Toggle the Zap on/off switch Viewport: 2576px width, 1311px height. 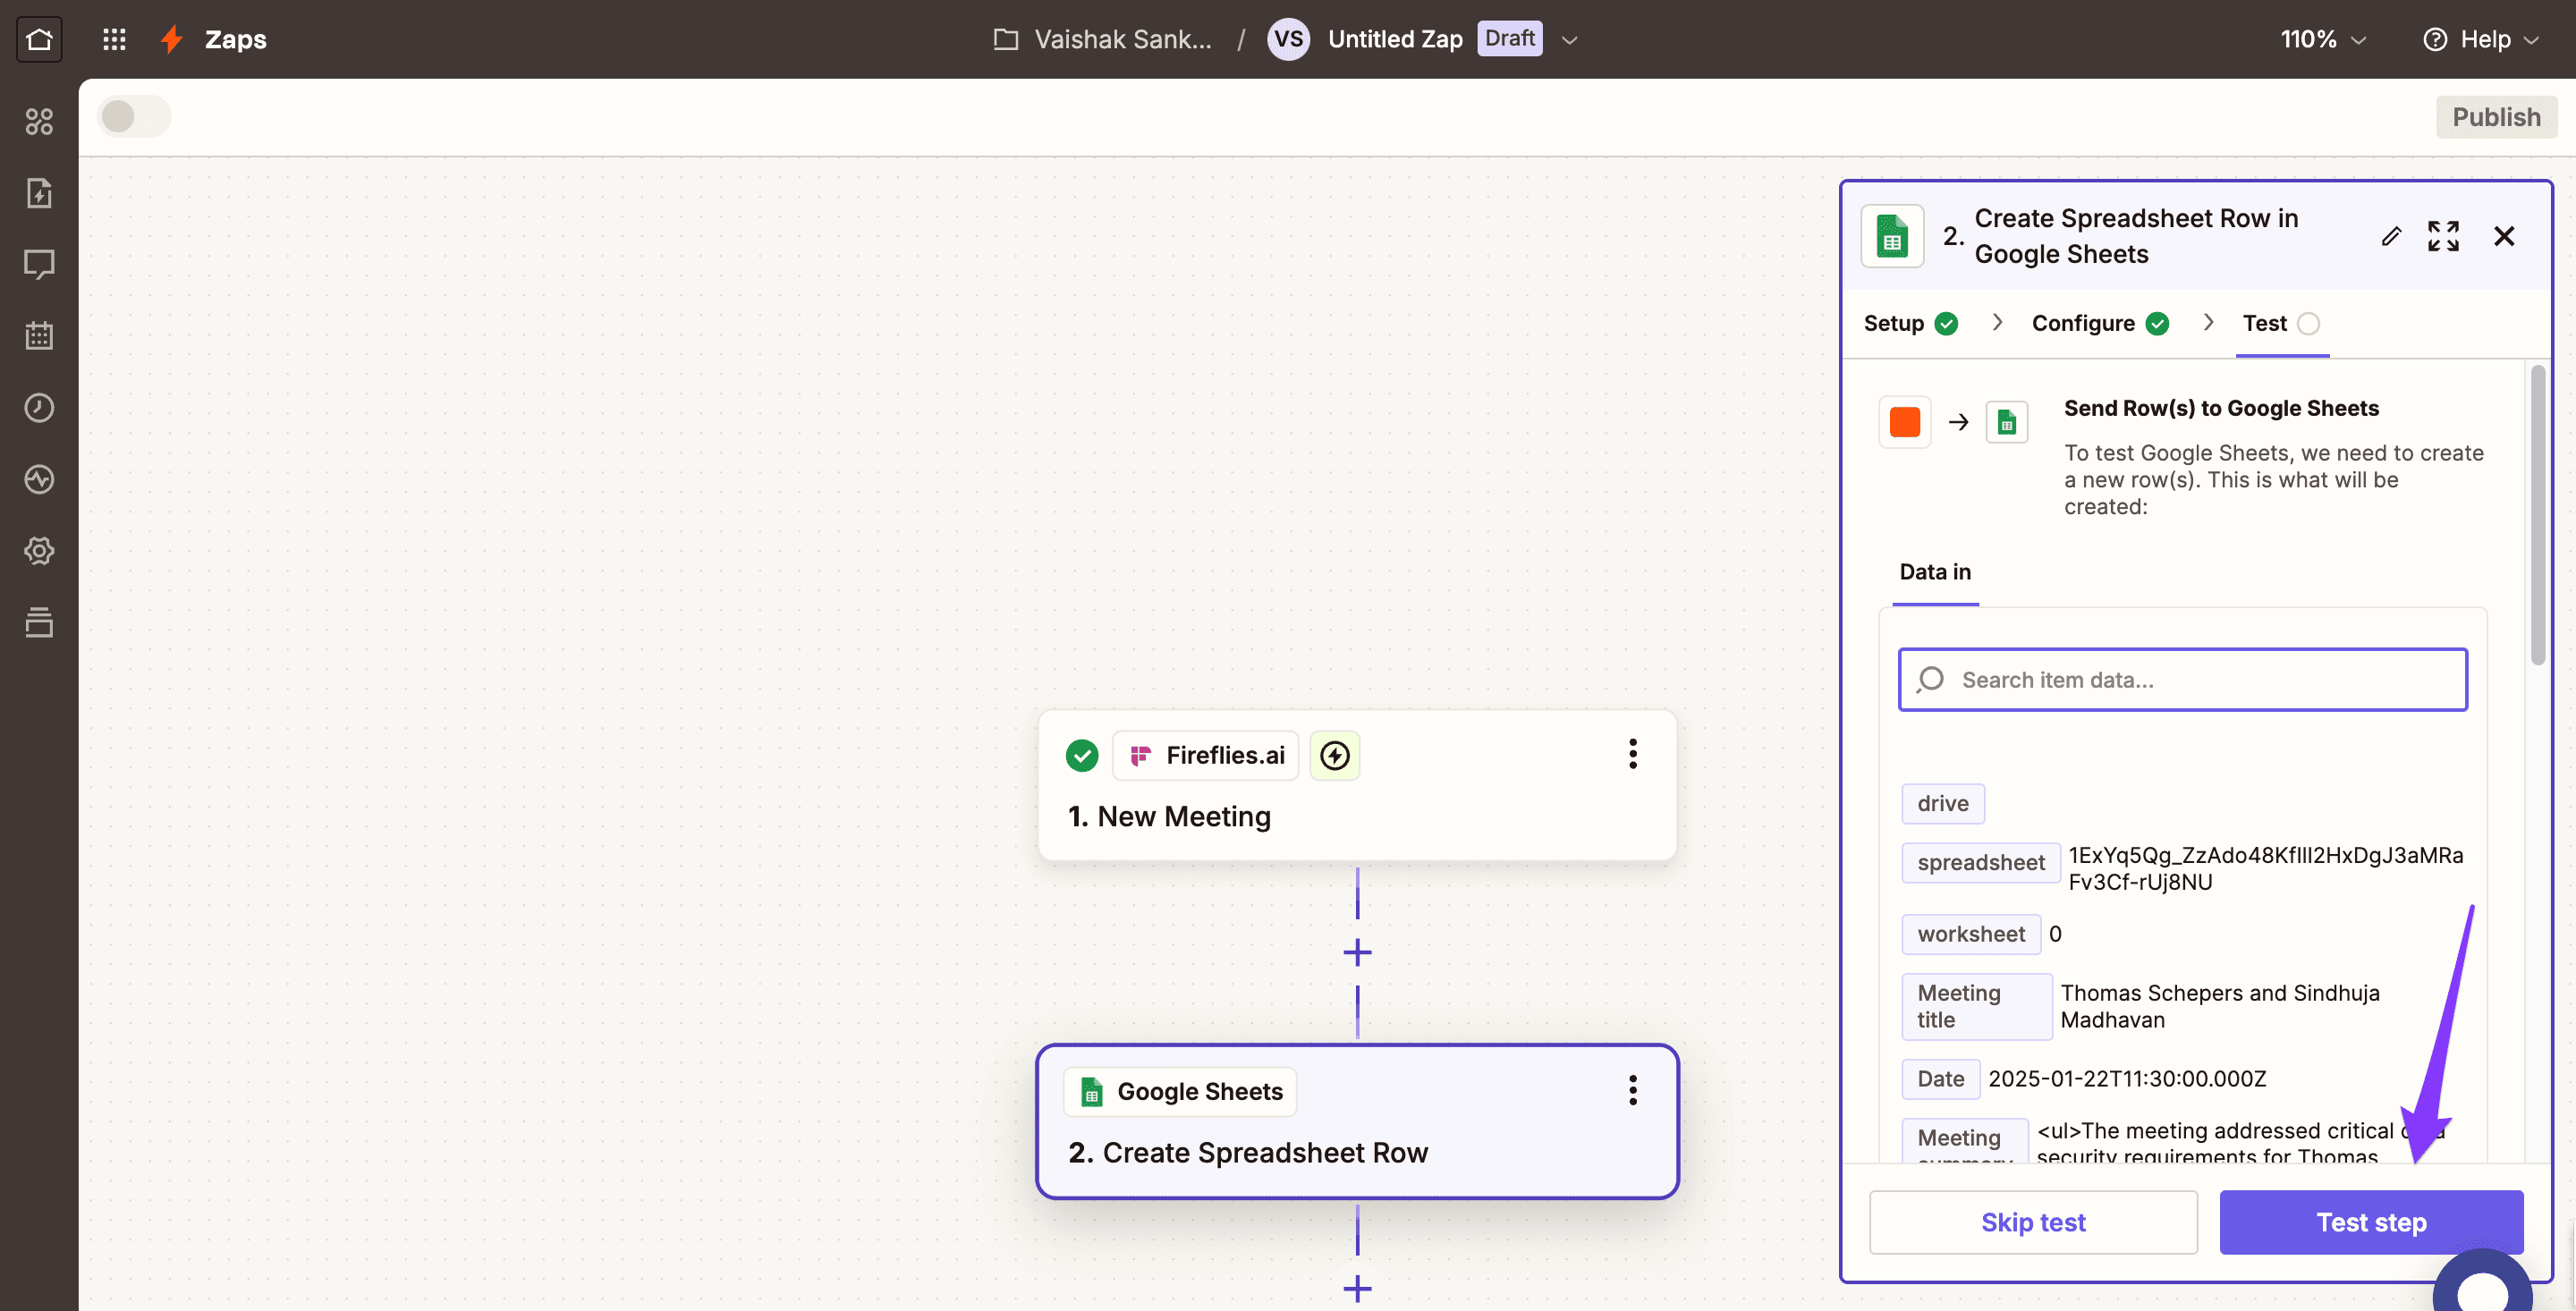134,116
